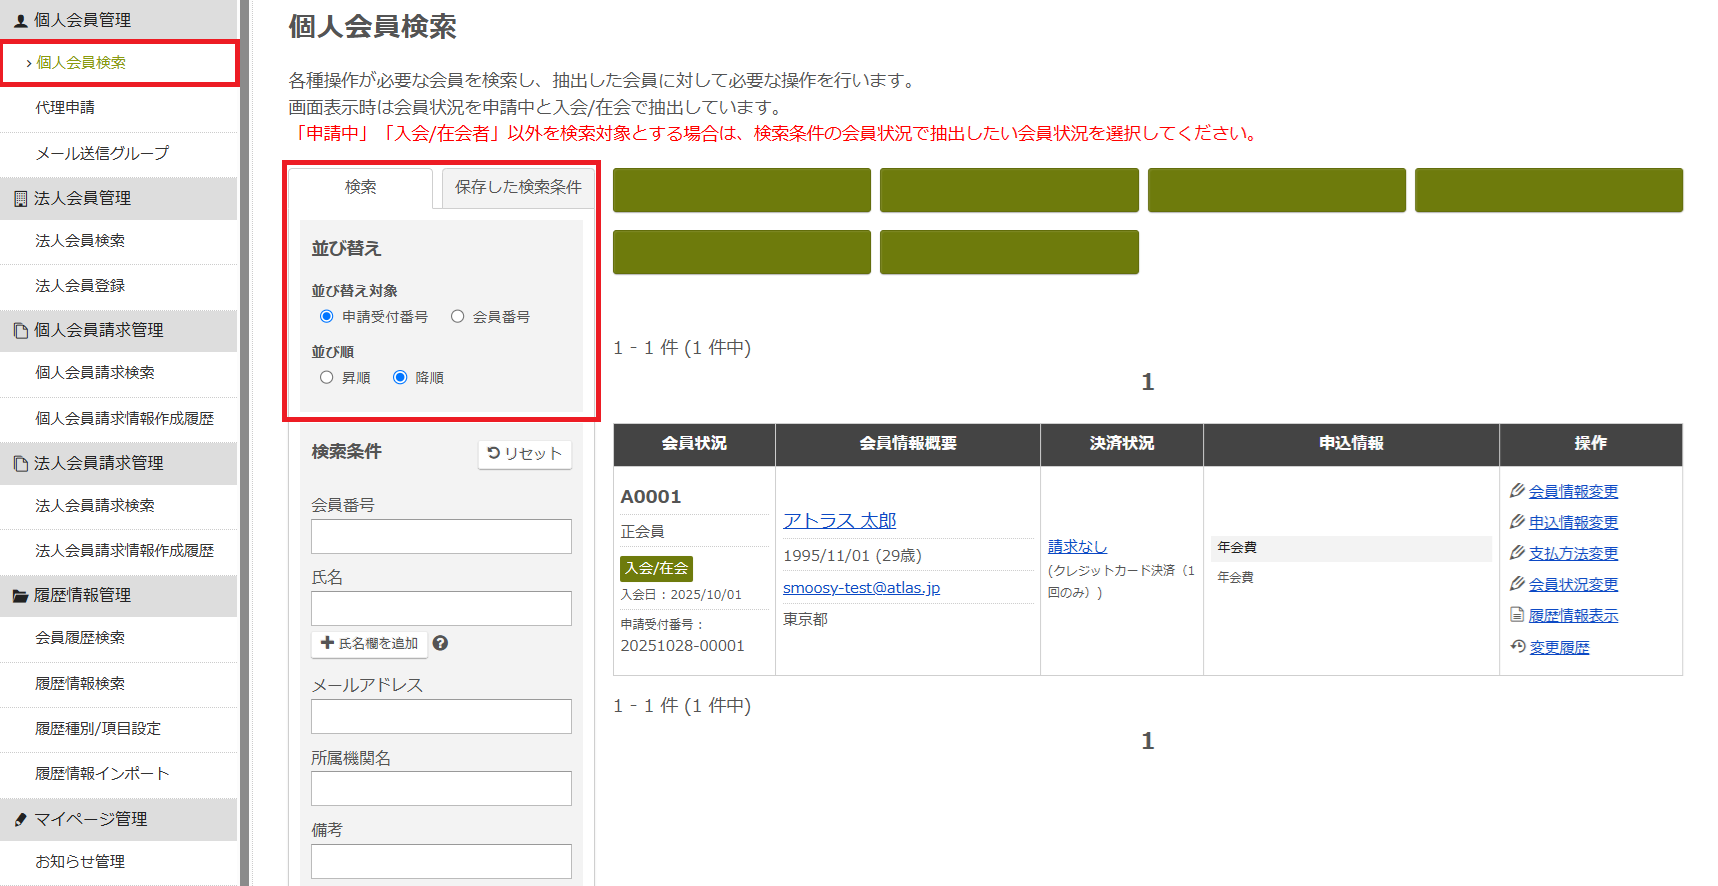Click the person icon next to 個人会員管理

click(20, 20)
